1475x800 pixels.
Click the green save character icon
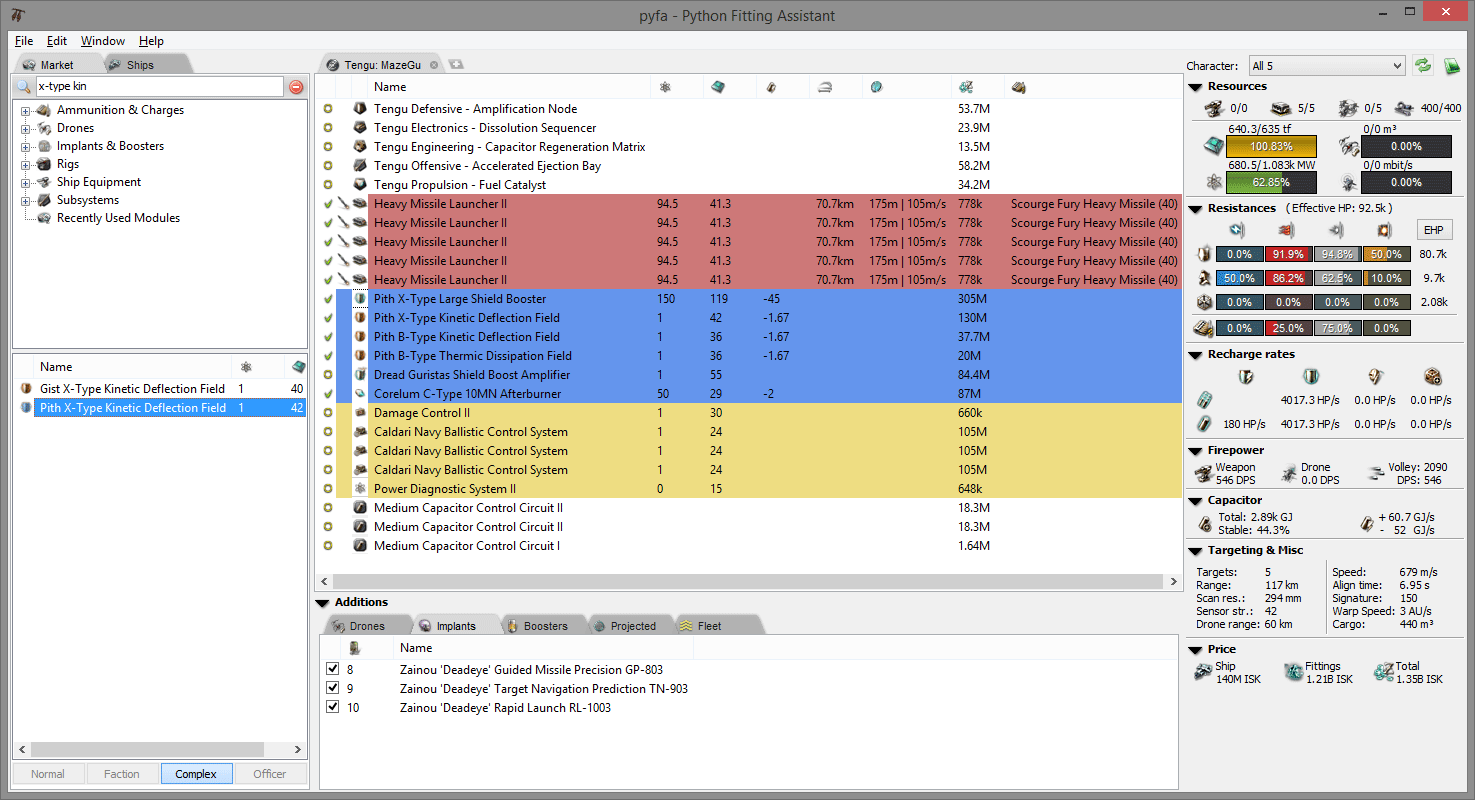click(1452, 66)
